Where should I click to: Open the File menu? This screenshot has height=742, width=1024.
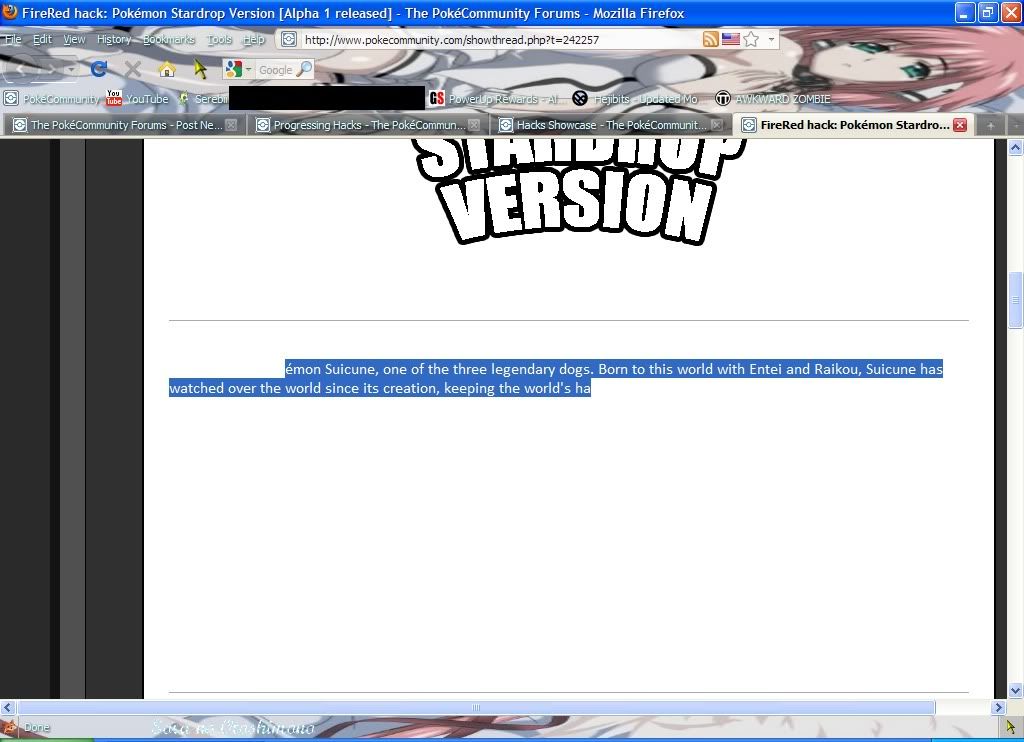tap(13, 39)
